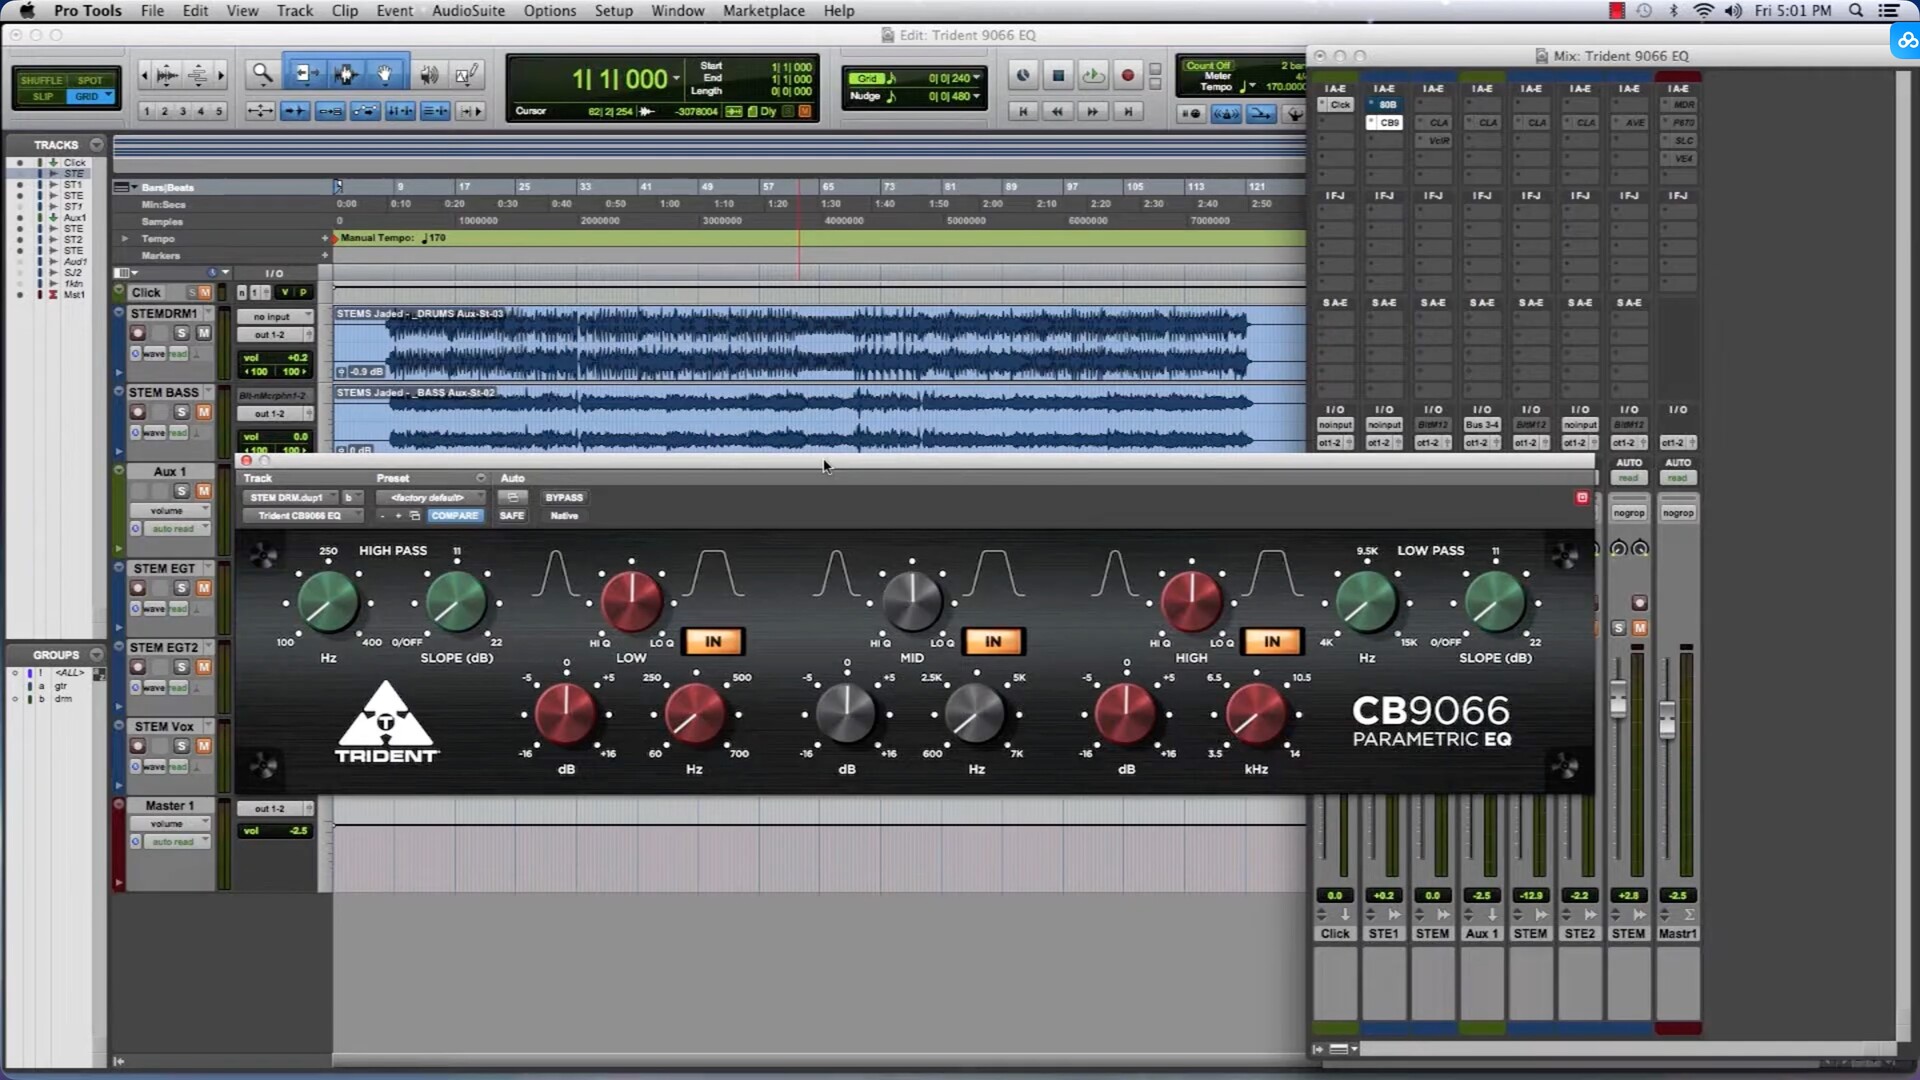Toggle the LOW band IN button
Screen dimensions: 1920x1080
[712, 641]
